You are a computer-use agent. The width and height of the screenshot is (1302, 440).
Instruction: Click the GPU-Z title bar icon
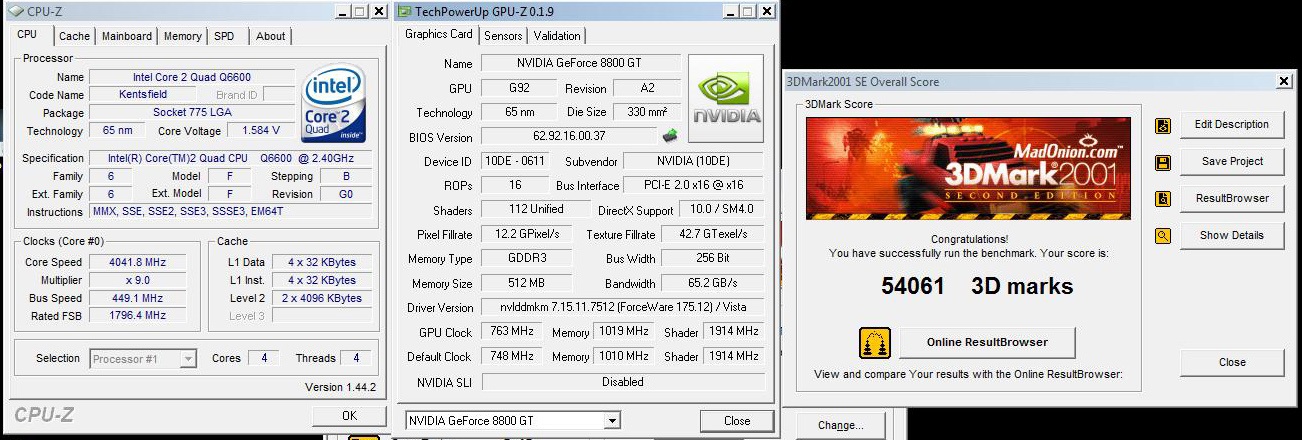click(x=403, y=12)
